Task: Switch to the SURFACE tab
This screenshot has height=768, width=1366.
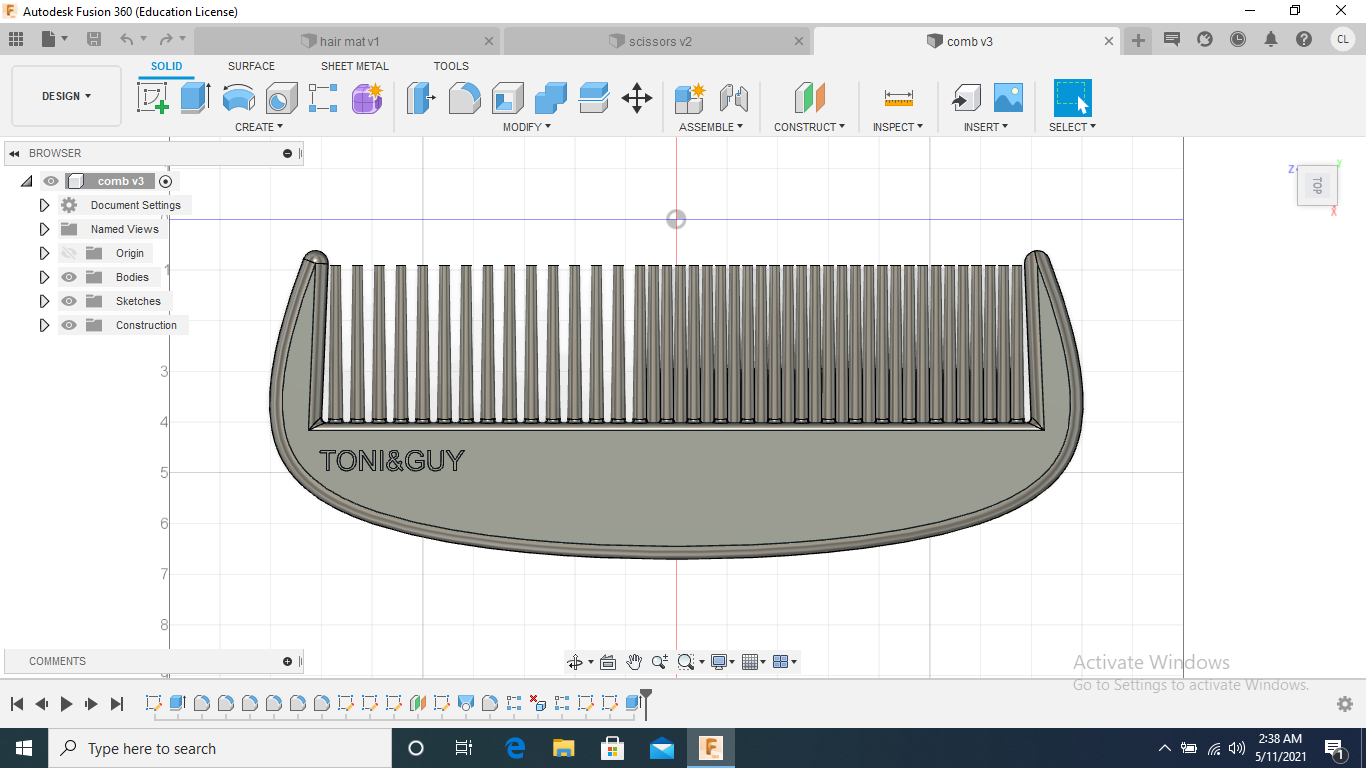Action: point(251,66)
